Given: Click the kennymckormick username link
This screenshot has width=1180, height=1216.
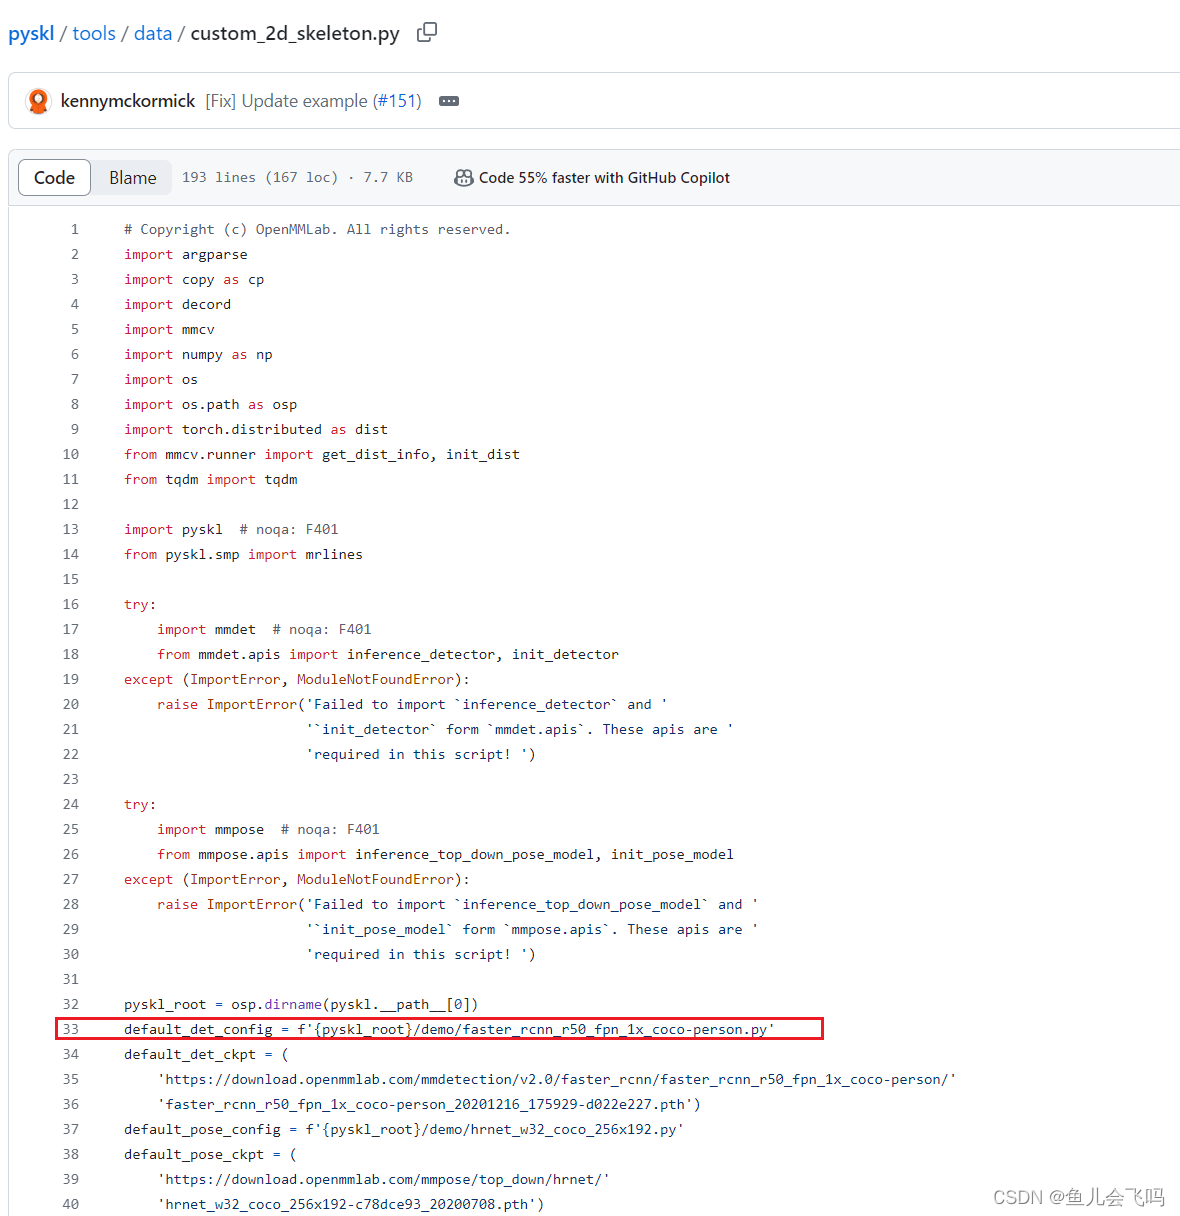Looking at the screenshot, I should click(127, 100).
